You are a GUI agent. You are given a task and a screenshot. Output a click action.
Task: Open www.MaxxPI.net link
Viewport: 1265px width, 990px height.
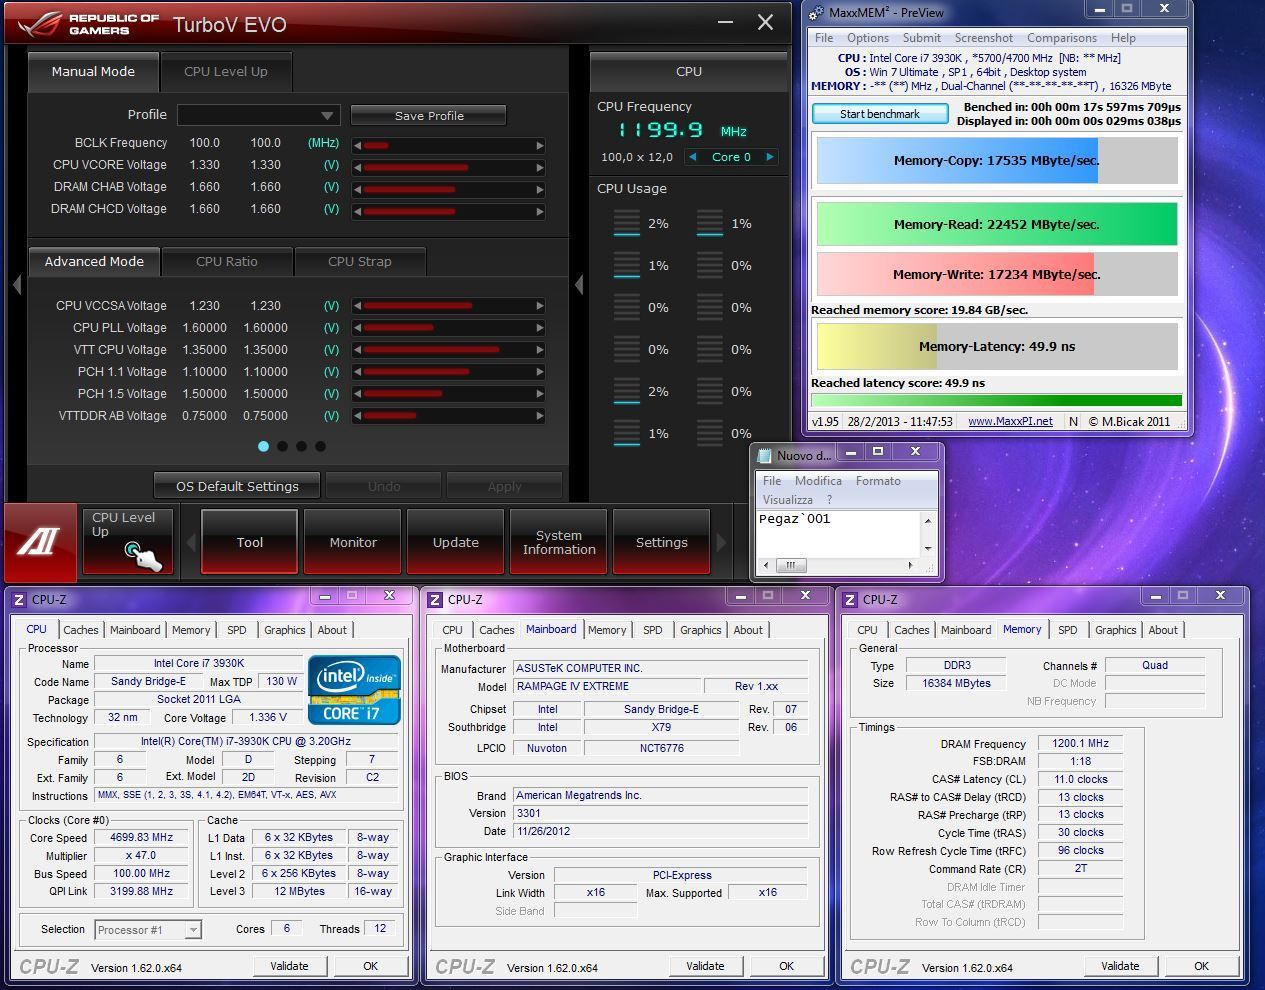pos(1010,421)
